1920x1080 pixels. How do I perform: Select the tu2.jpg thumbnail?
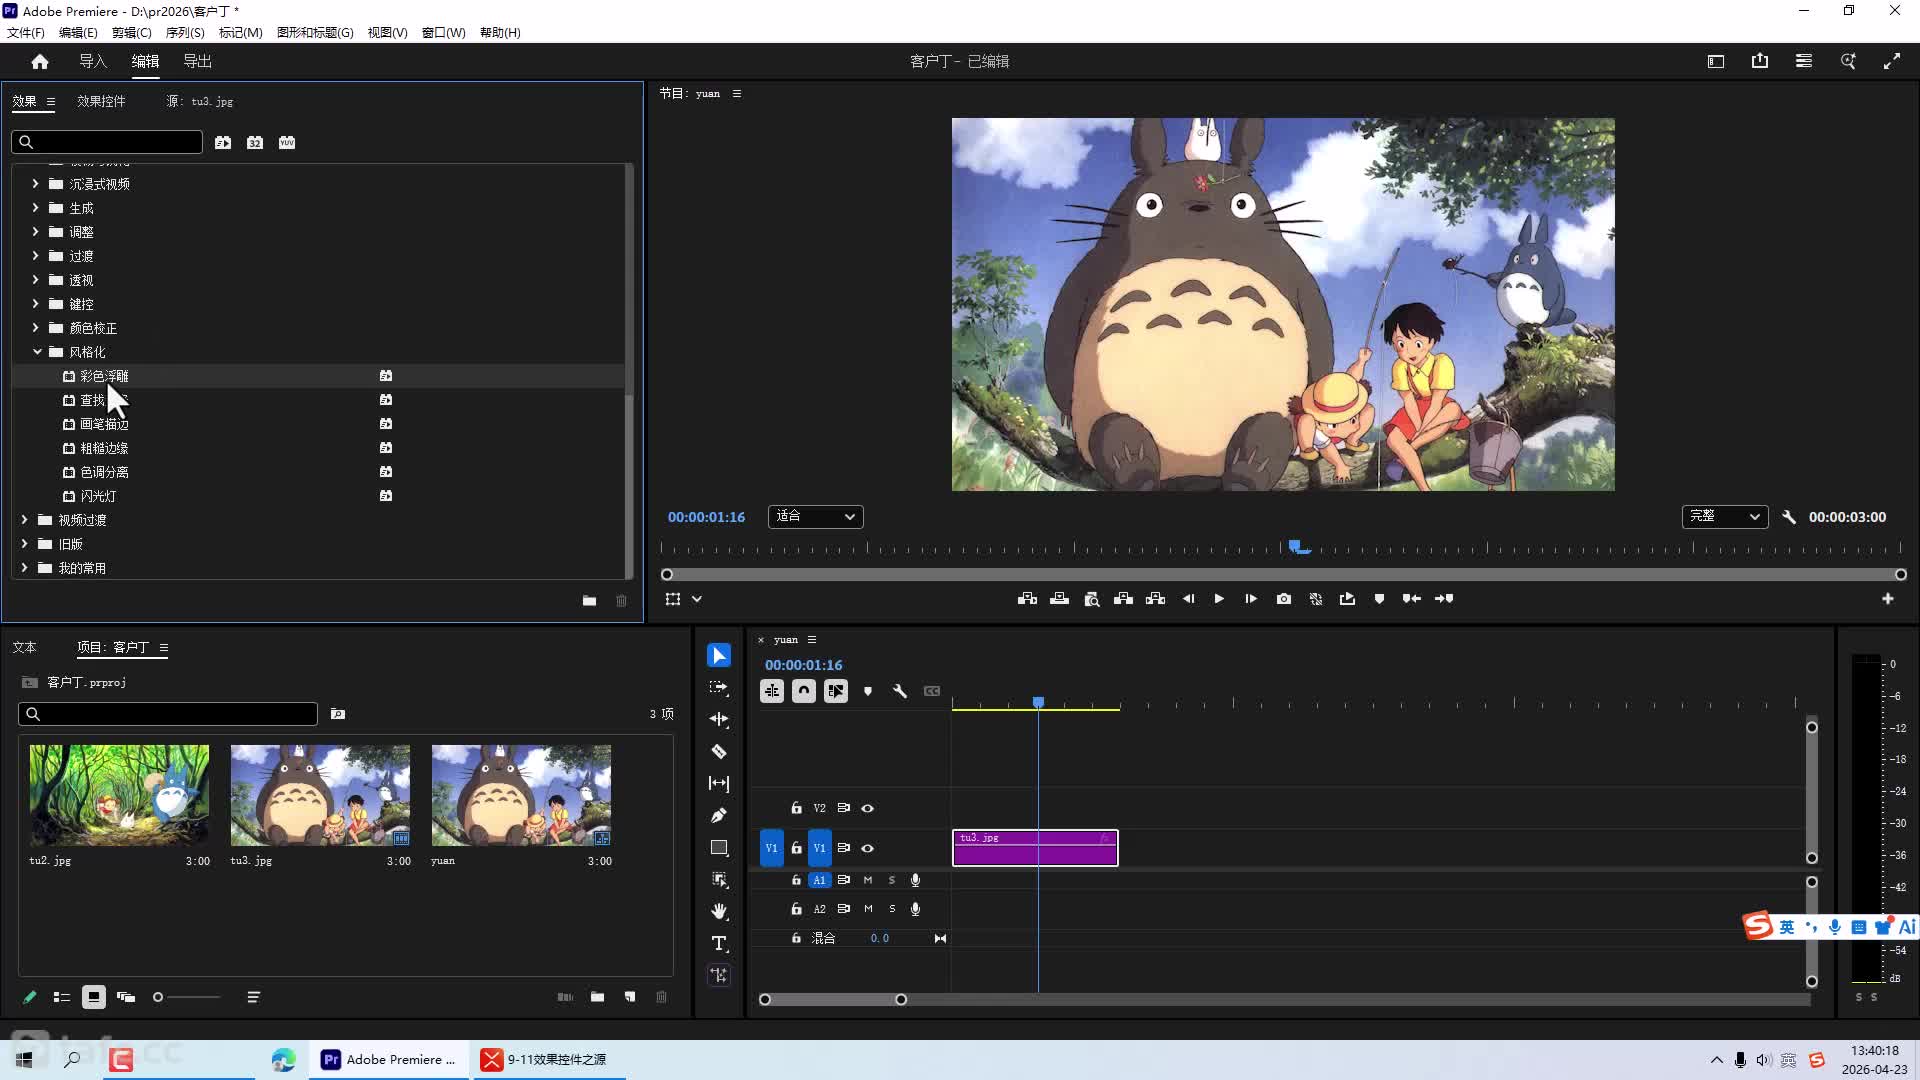point(120,795)
